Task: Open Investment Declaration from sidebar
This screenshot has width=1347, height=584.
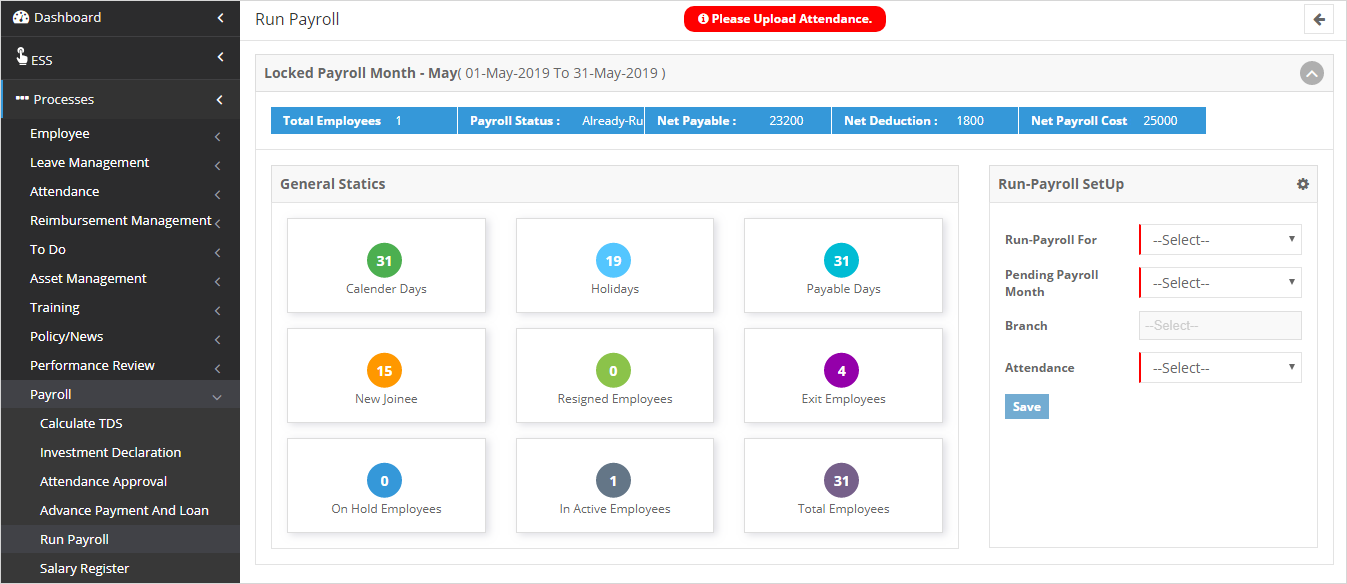Action: [110, 452]
